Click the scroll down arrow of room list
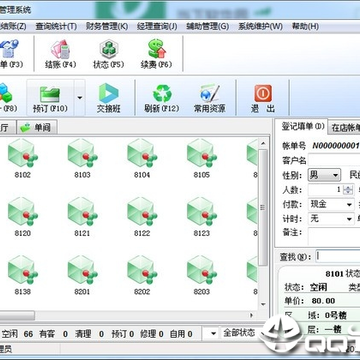The width and height of the screenshot is (360, 360). click(x=263, y=304)
